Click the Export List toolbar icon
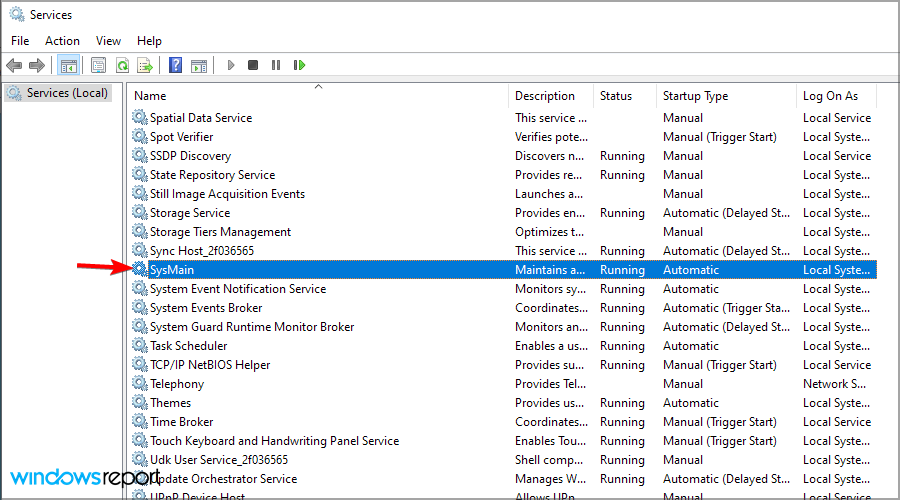The image size is (900, 500). point(145,65)
